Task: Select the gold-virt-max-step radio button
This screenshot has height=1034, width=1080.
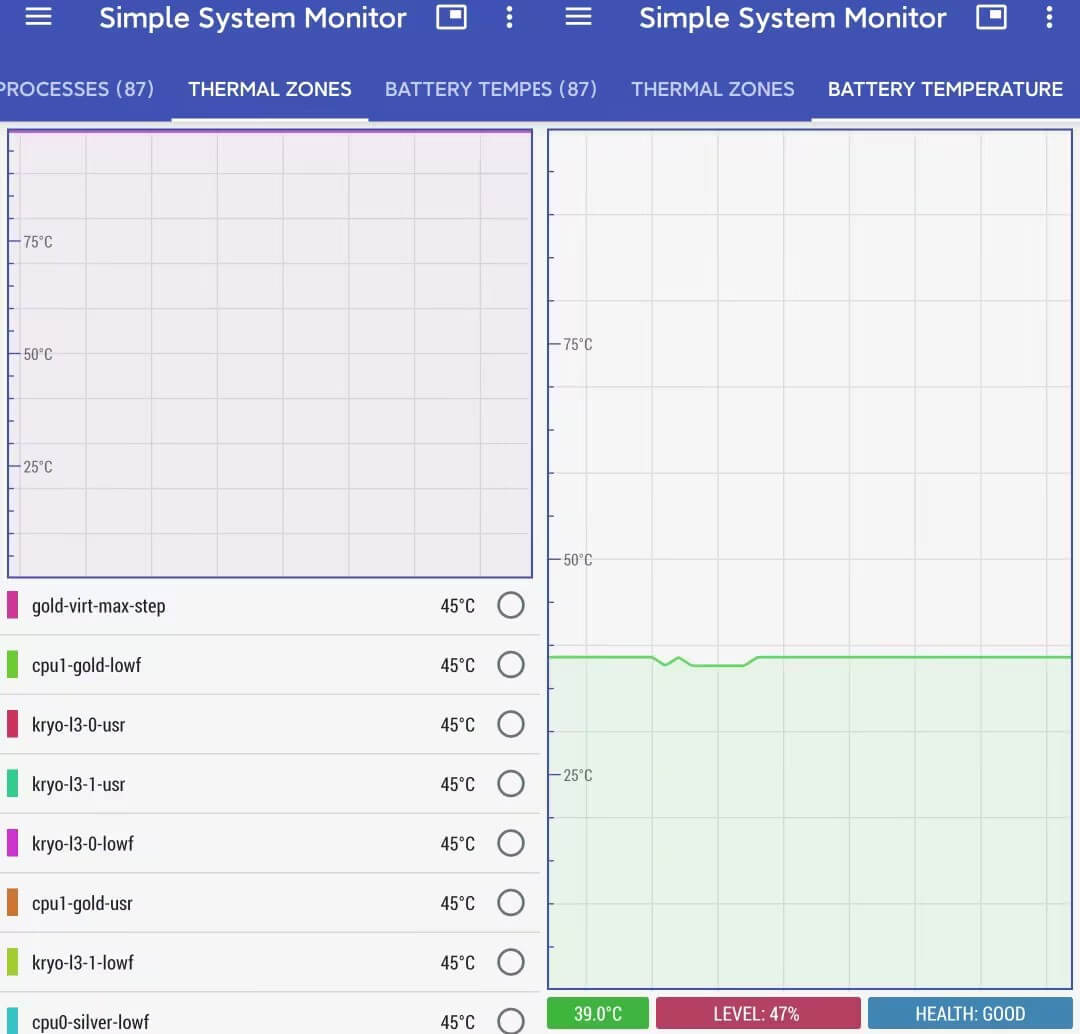Action: (x=511, y=606)
